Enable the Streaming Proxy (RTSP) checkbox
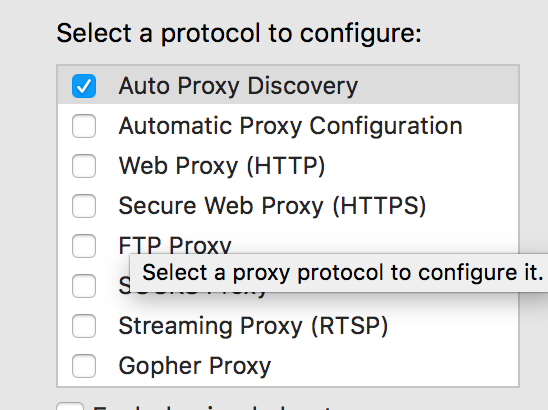The width and height of the screenshot is (548, 410). point(84,326)
